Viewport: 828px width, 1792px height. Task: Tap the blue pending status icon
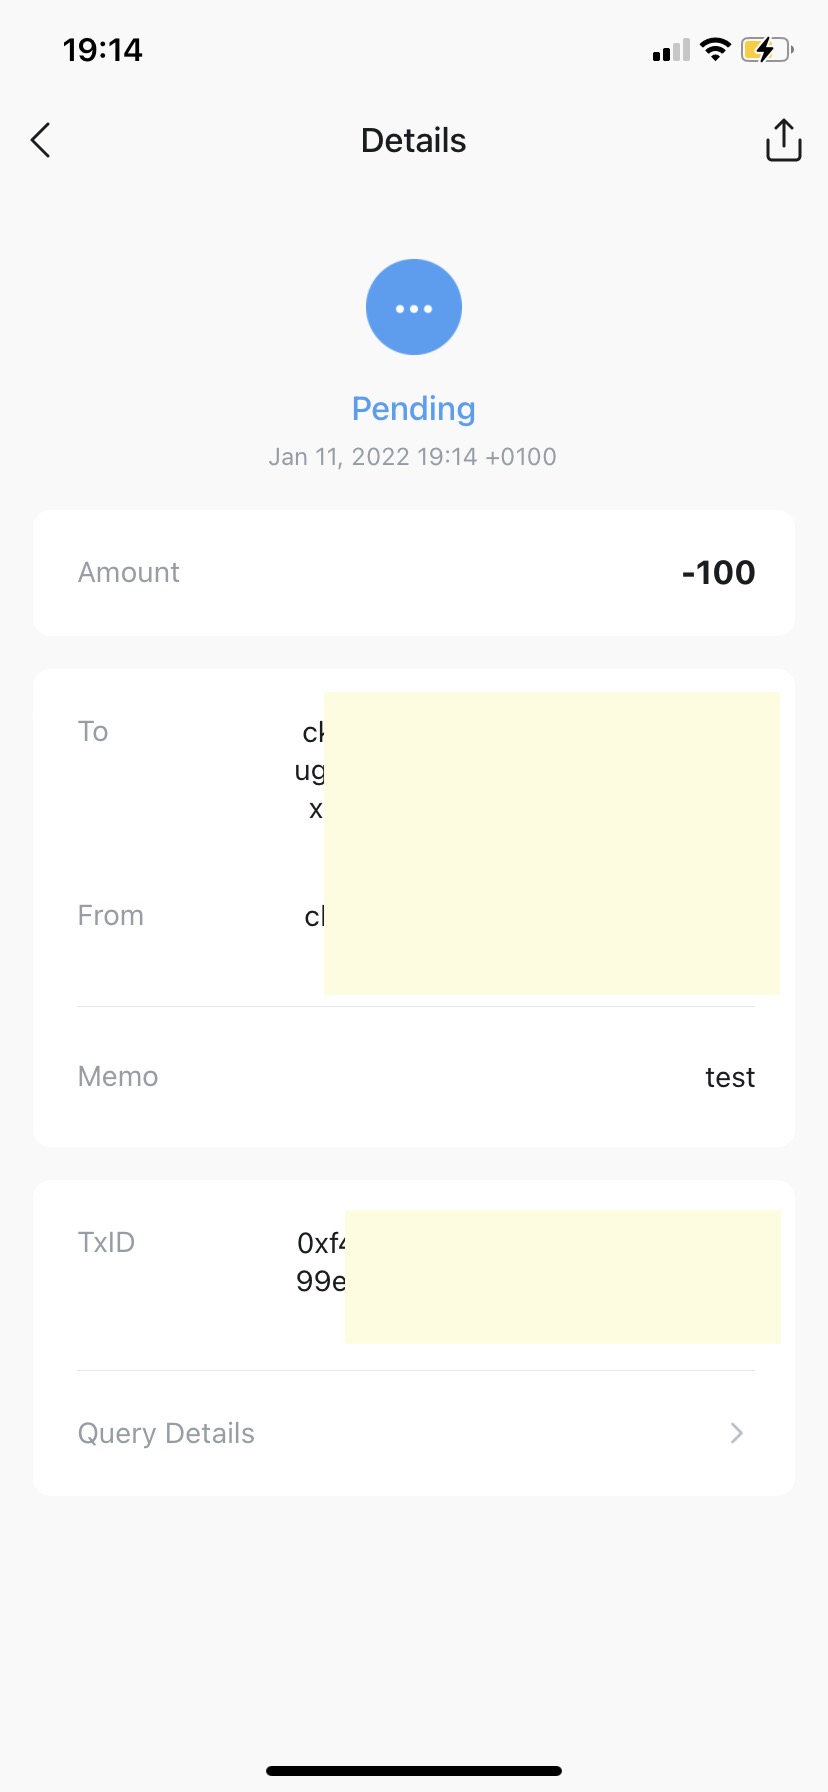pos(414,307)
